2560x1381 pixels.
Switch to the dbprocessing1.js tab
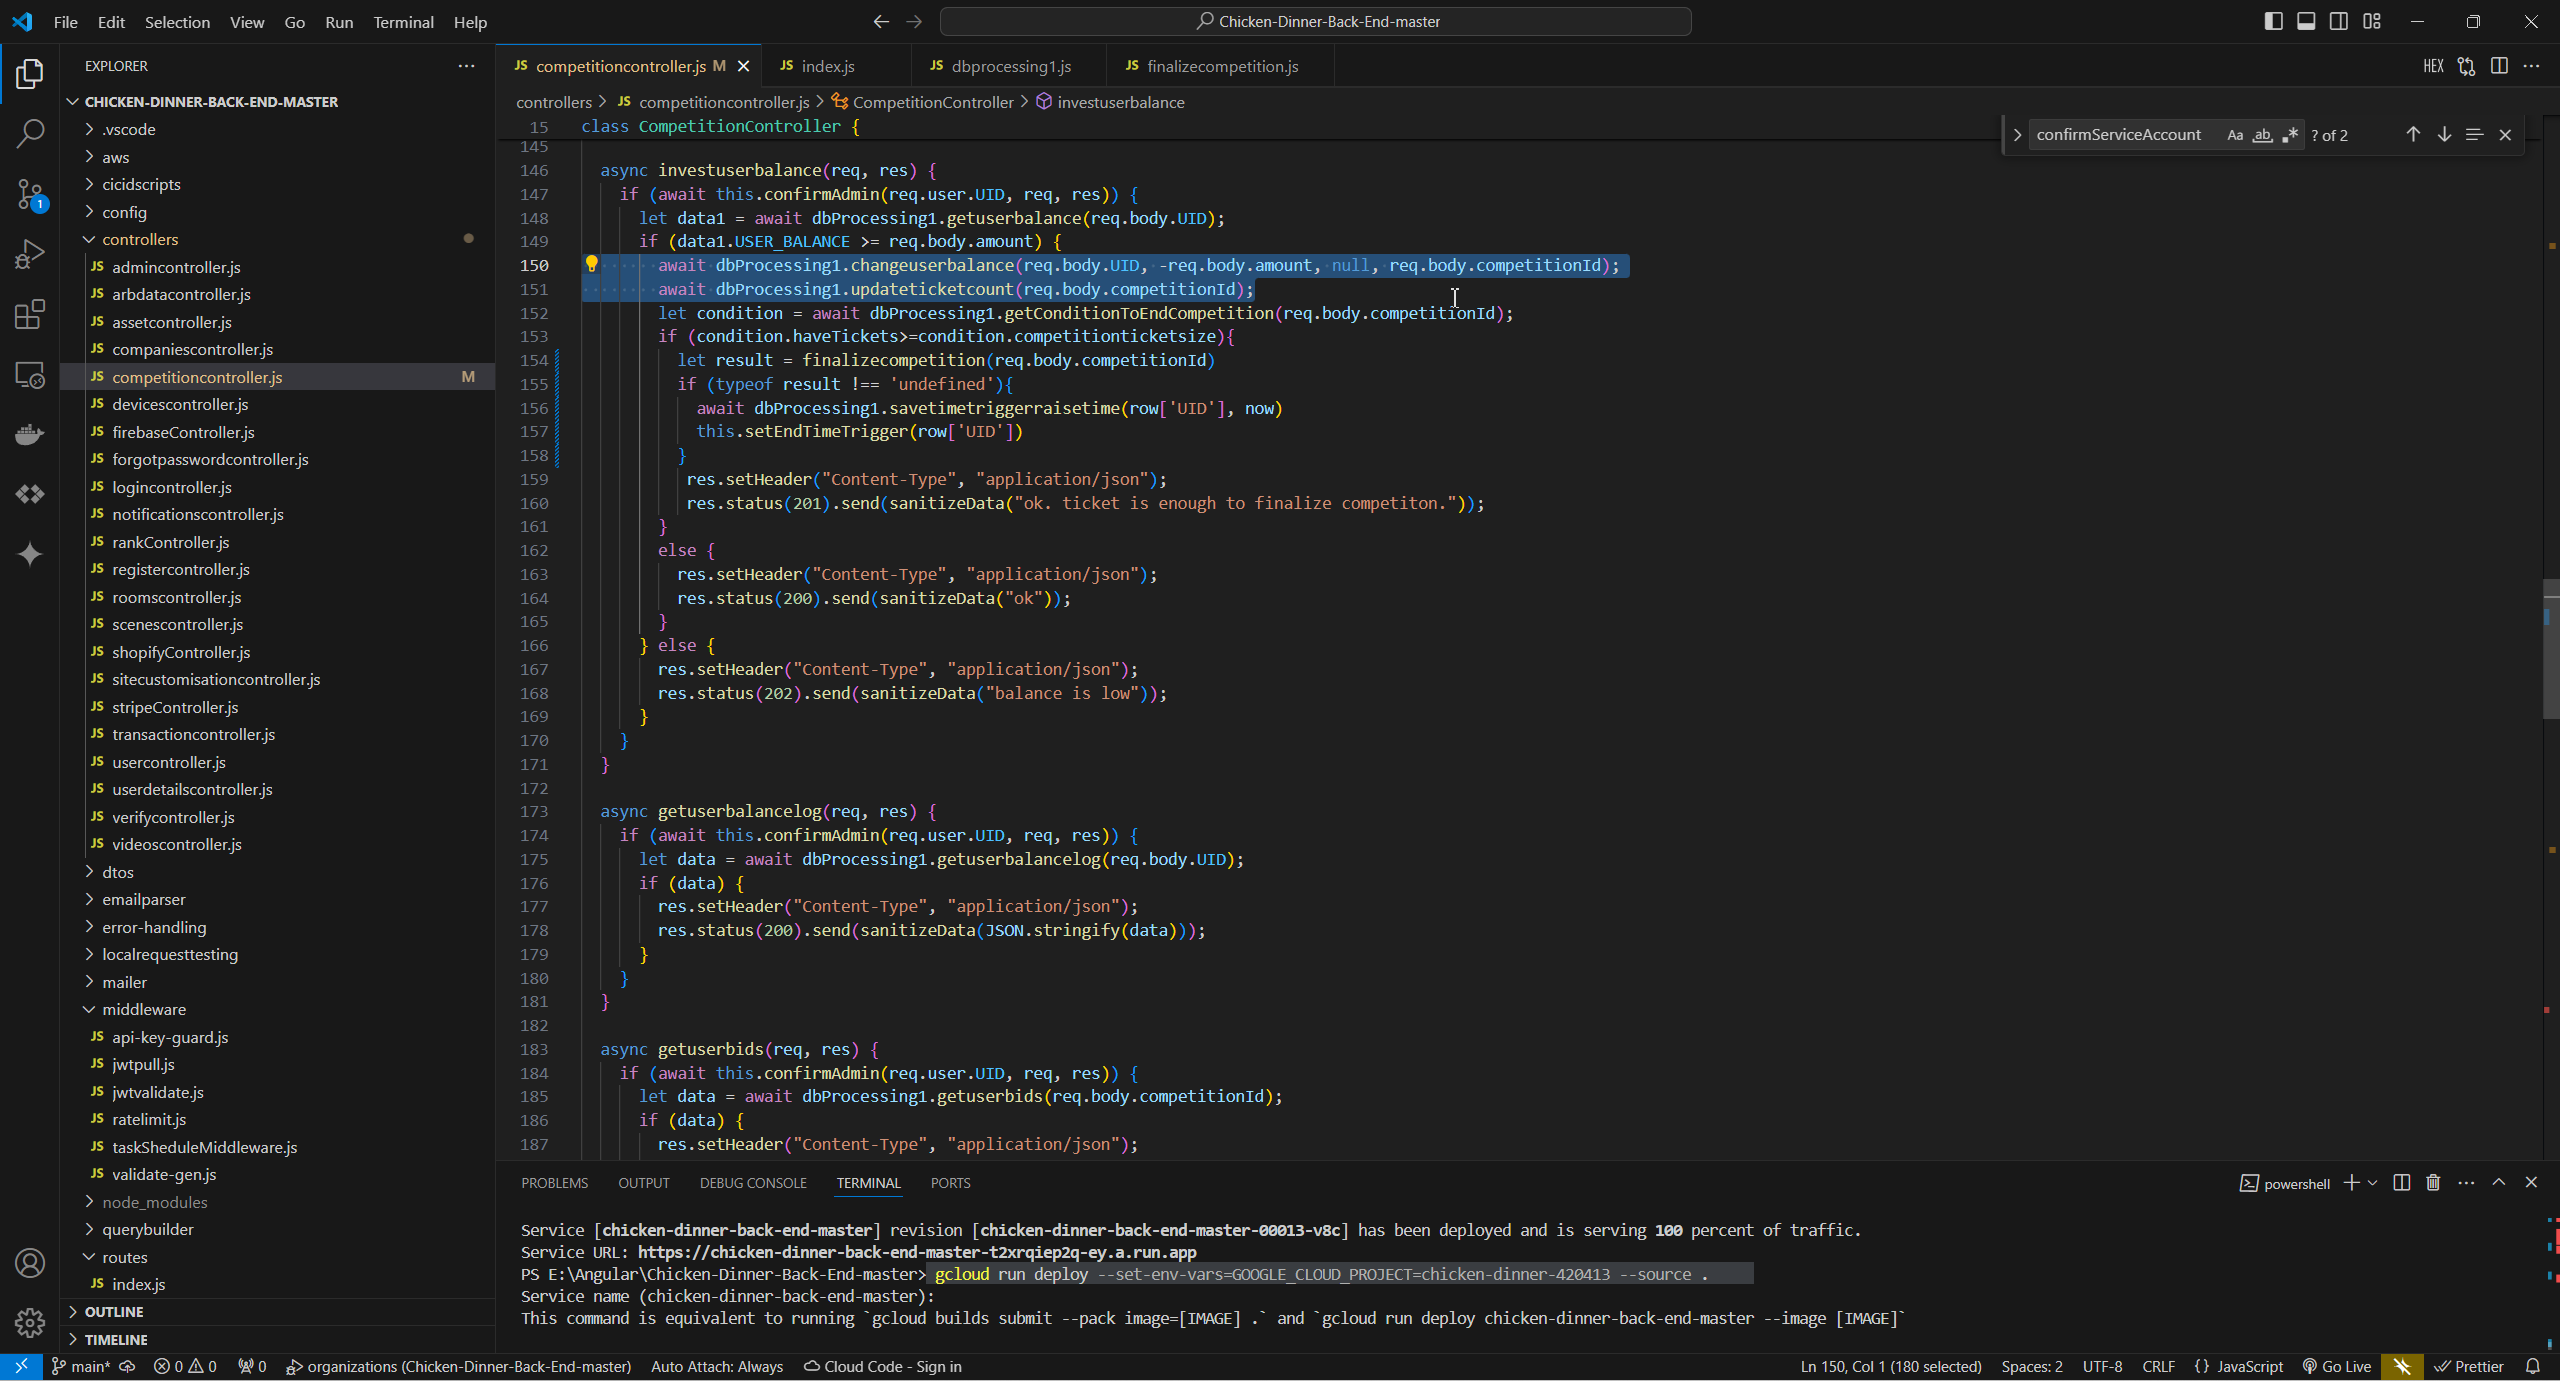[x=1011, y=66]
